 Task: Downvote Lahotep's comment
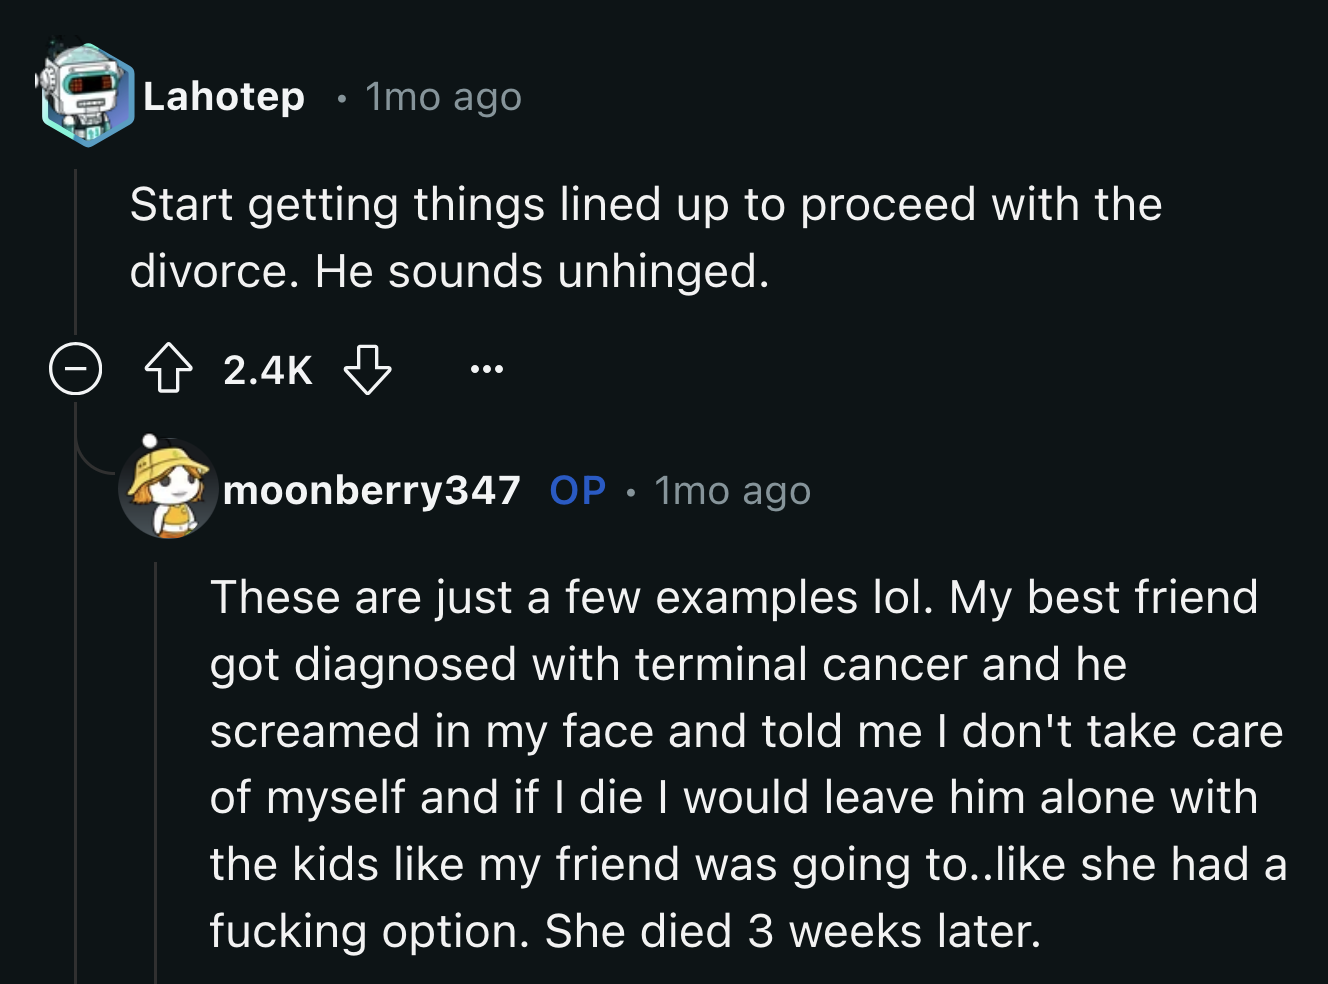click(x=367, y=369)
